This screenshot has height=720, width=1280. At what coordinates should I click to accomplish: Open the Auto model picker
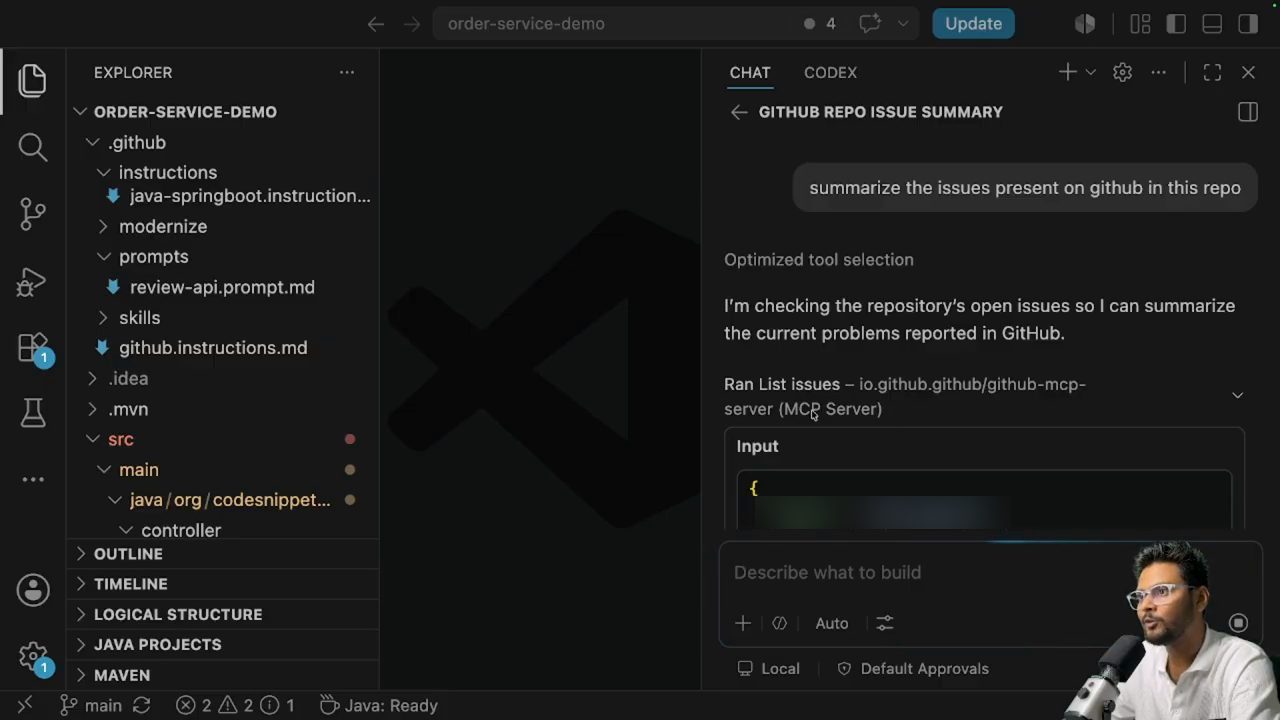point(832,623)
